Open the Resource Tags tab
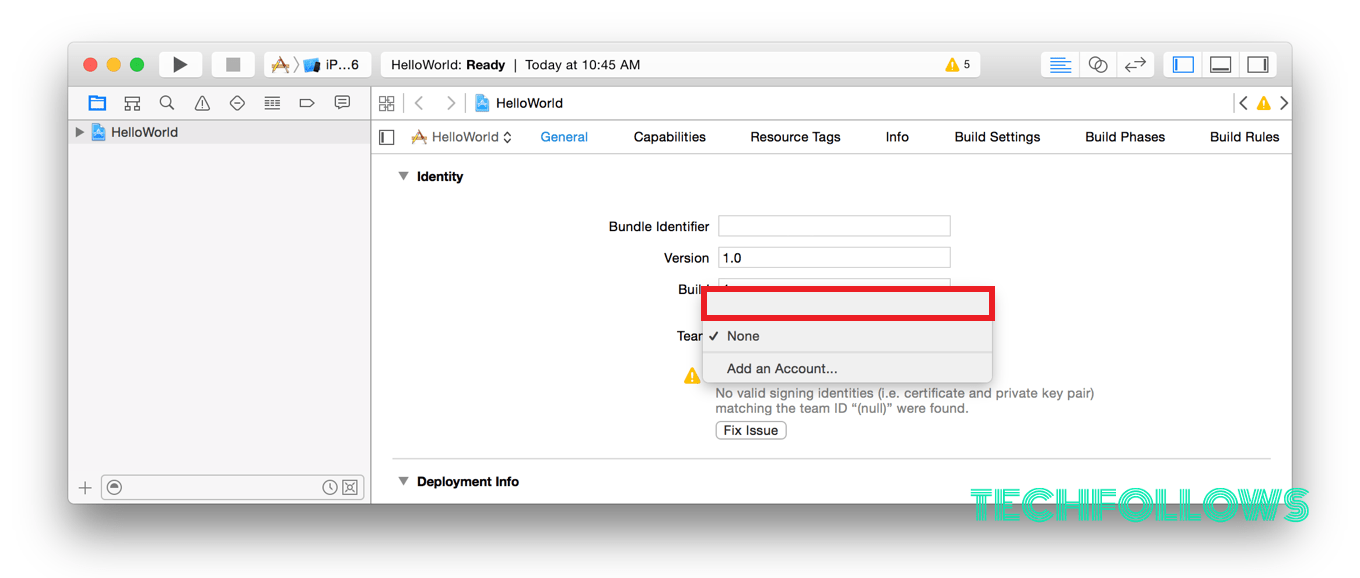The width and height of the screenshot is (1360, 578). click(795, 137)
